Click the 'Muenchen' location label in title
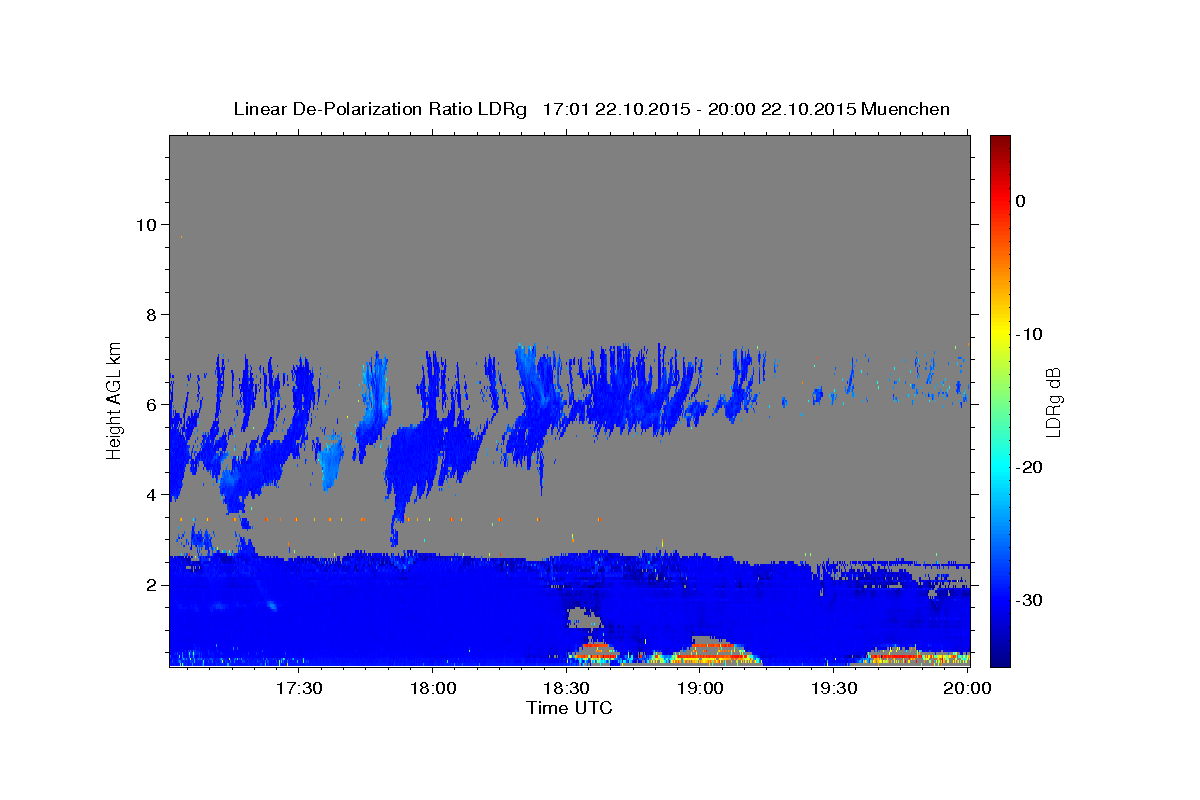Image resolution: width=1200 pixels, height=800 pixels. [x=905, y=109]
